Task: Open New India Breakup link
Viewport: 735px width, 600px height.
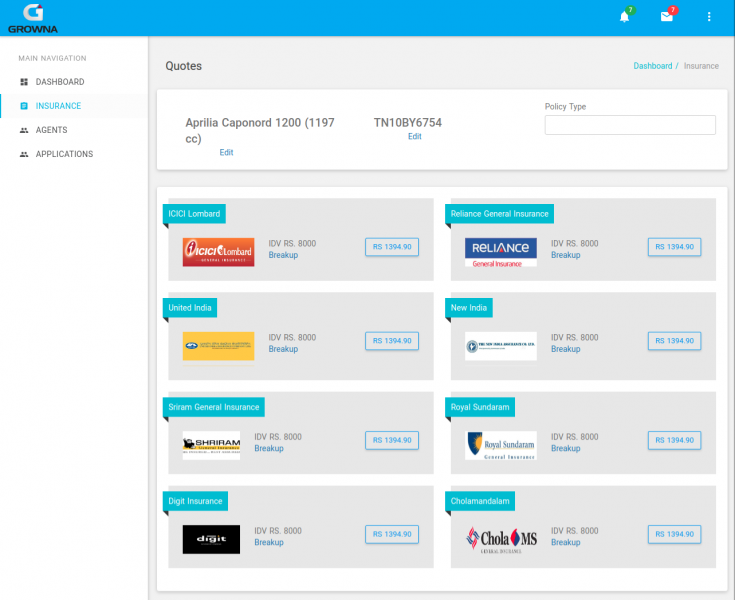Action: [565, 349]
